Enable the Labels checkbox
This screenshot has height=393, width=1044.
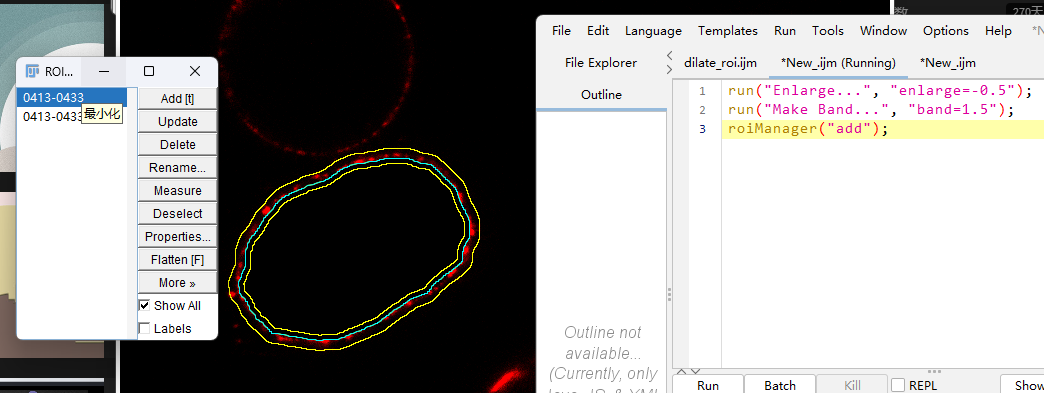[x=144, y=328]
